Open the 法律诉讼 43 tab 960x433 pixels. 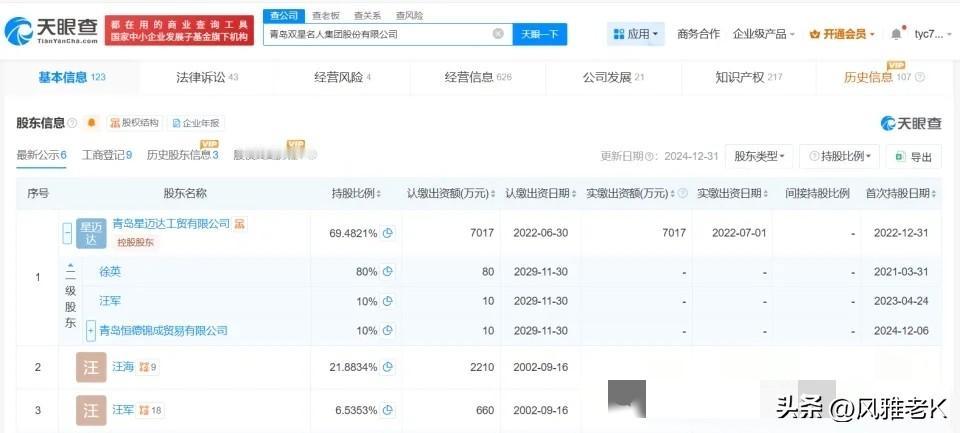[207, 77]
